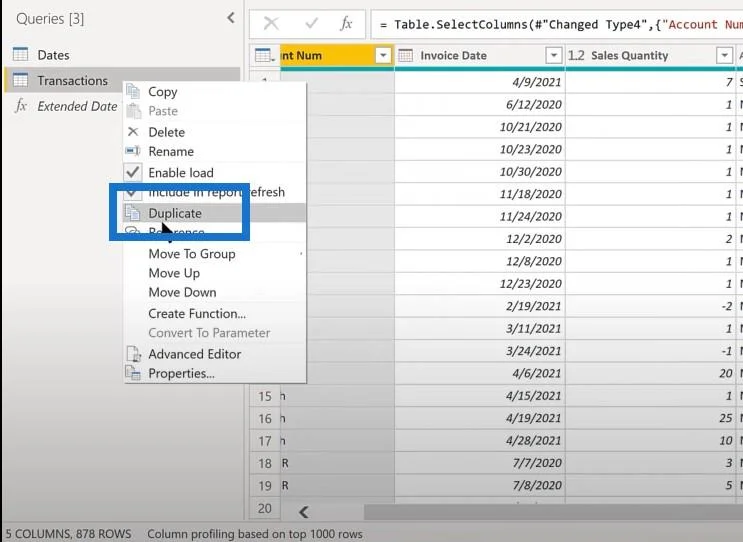Choose Rename from the context menu
Viewport: 743px width, 542px height.
[x=214, y=152]
